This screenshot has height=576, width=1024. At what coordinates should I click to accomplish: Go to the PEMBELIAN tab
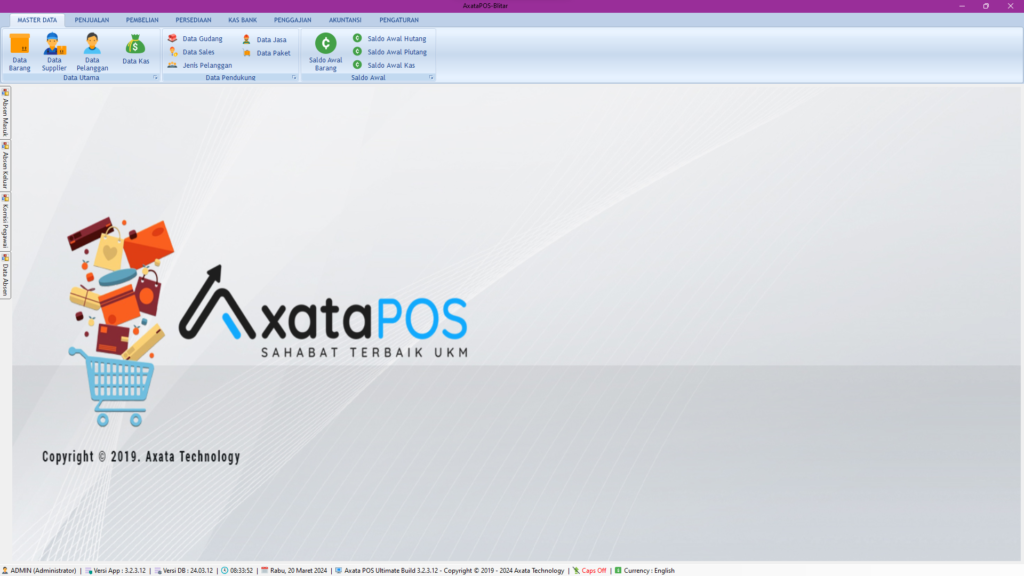pyautogui.click(x=142, y=20)
